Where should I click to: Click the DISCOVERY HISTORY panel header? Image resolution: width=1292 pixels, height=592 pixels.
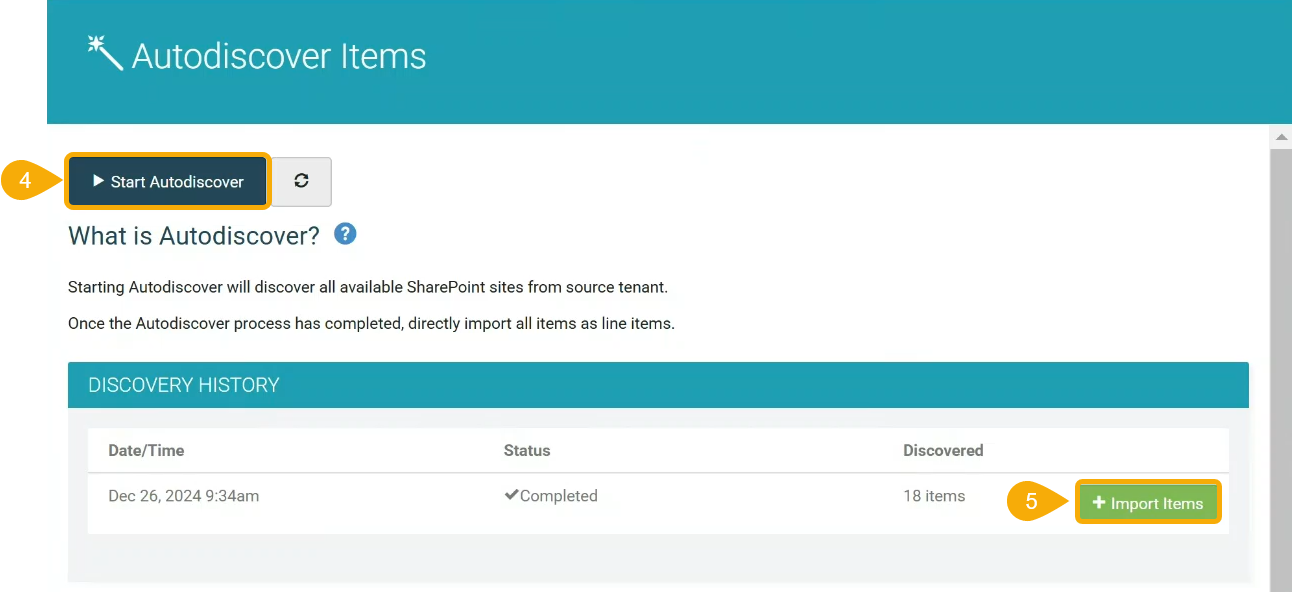pos(658,385)
